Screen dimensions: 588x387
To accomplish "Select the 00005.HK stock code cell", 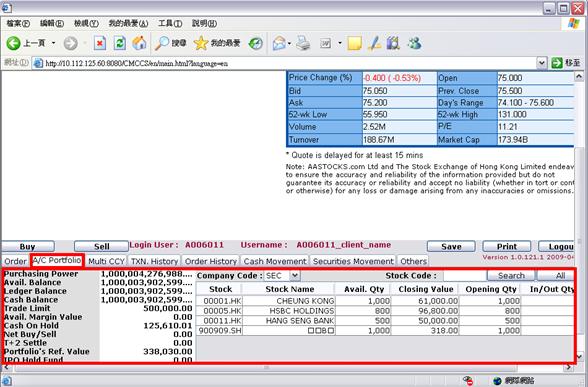I will point(219,311).
